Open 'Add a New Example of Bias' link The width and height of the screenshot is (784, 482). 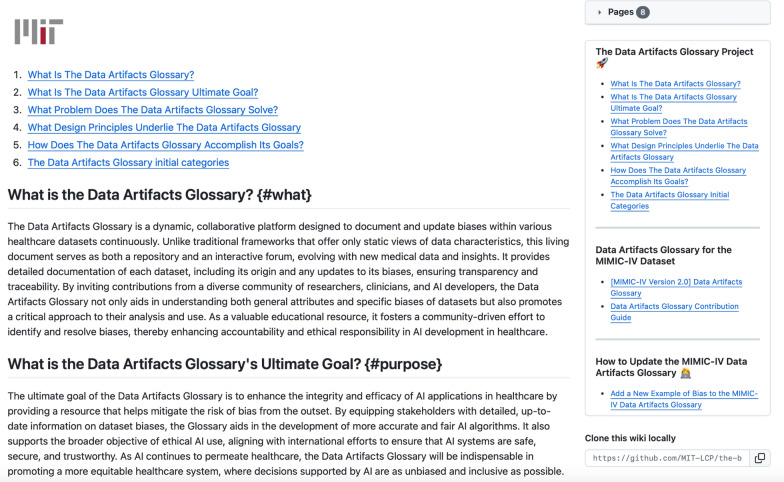[x=683, y=399]
